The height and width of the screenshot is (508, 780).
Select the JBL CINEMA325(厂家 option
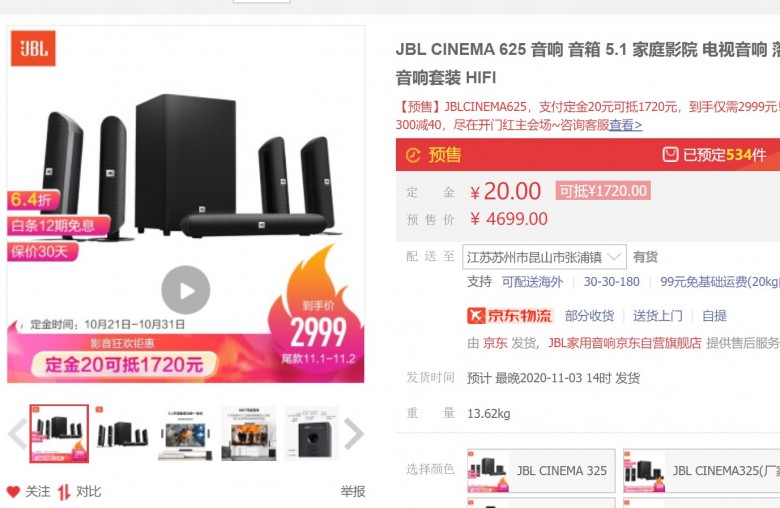[701, 471]
